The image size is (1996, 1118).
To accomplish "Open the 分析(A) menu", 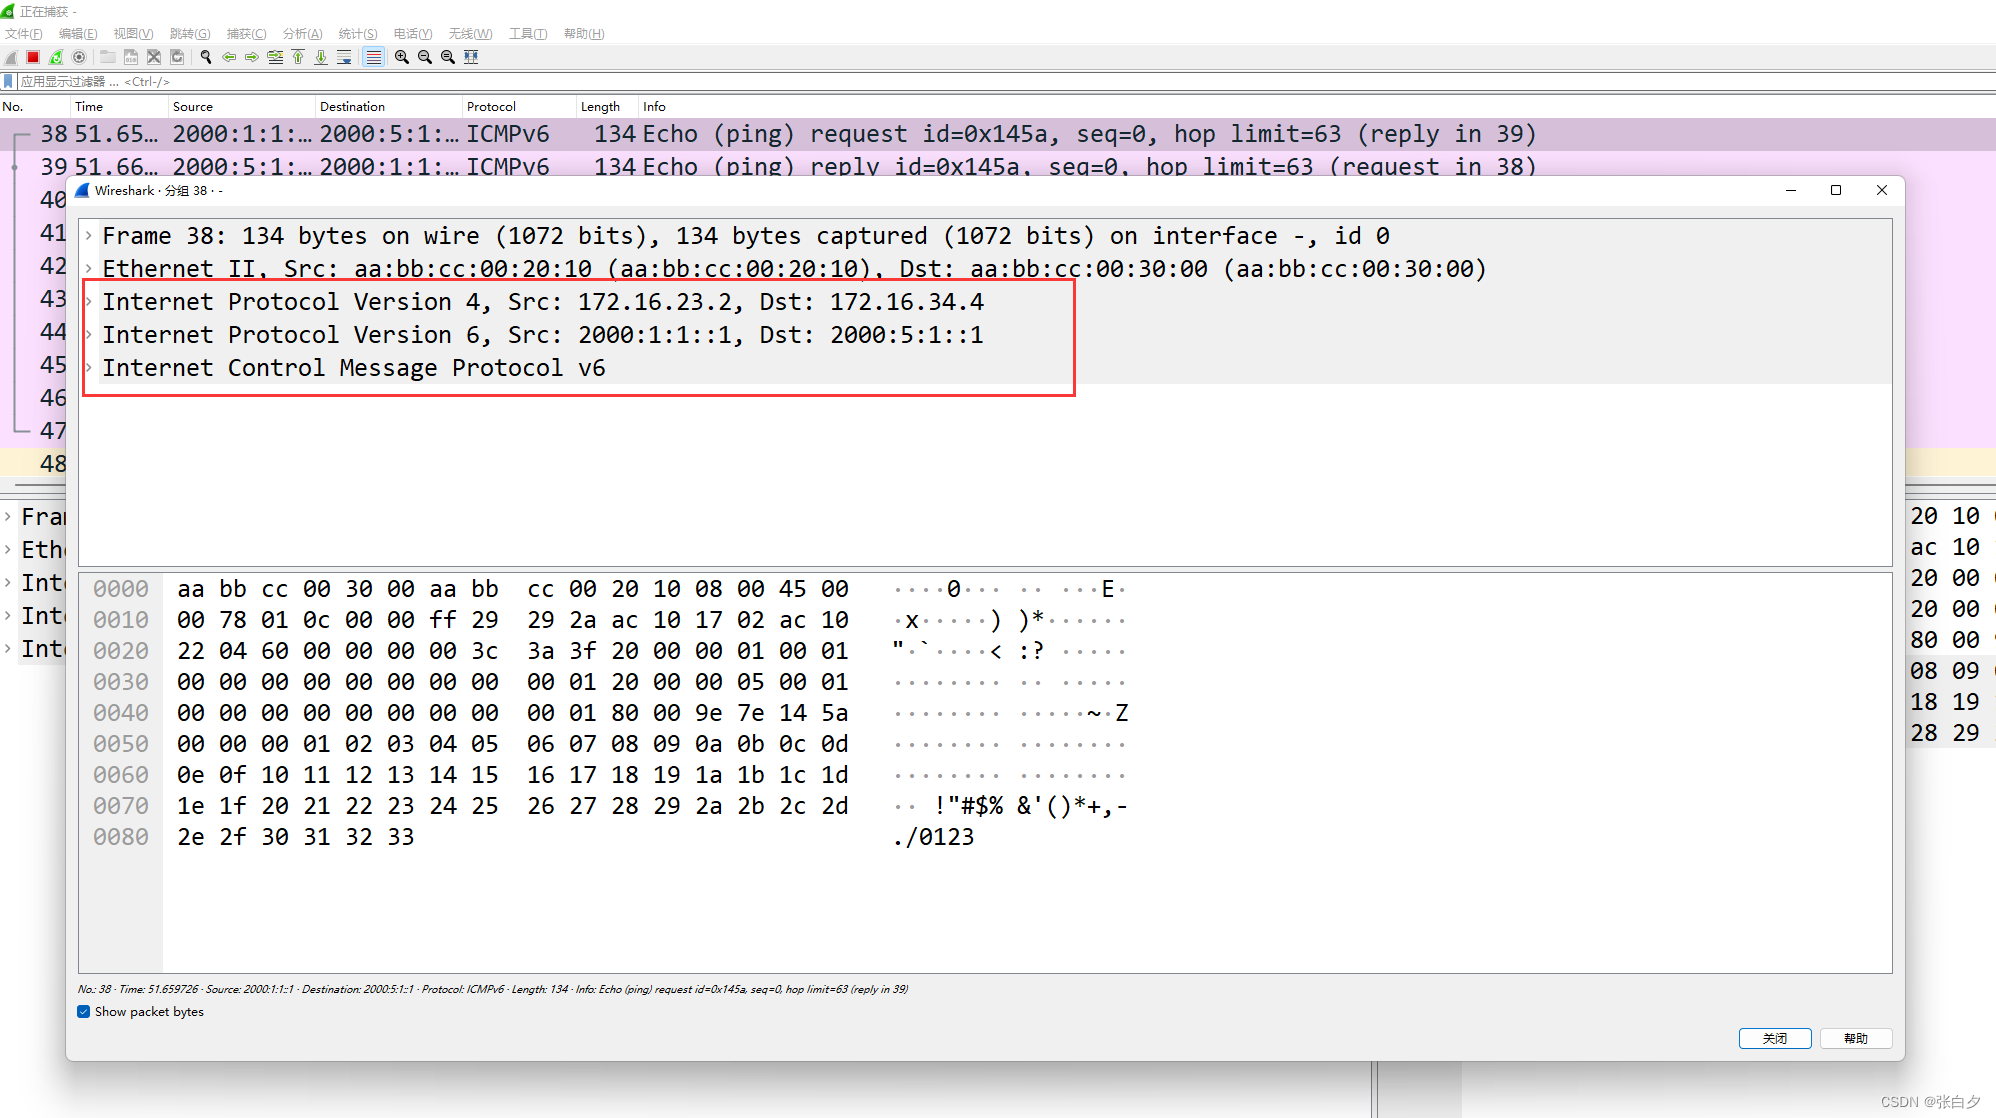I will (x=302, y=33).
